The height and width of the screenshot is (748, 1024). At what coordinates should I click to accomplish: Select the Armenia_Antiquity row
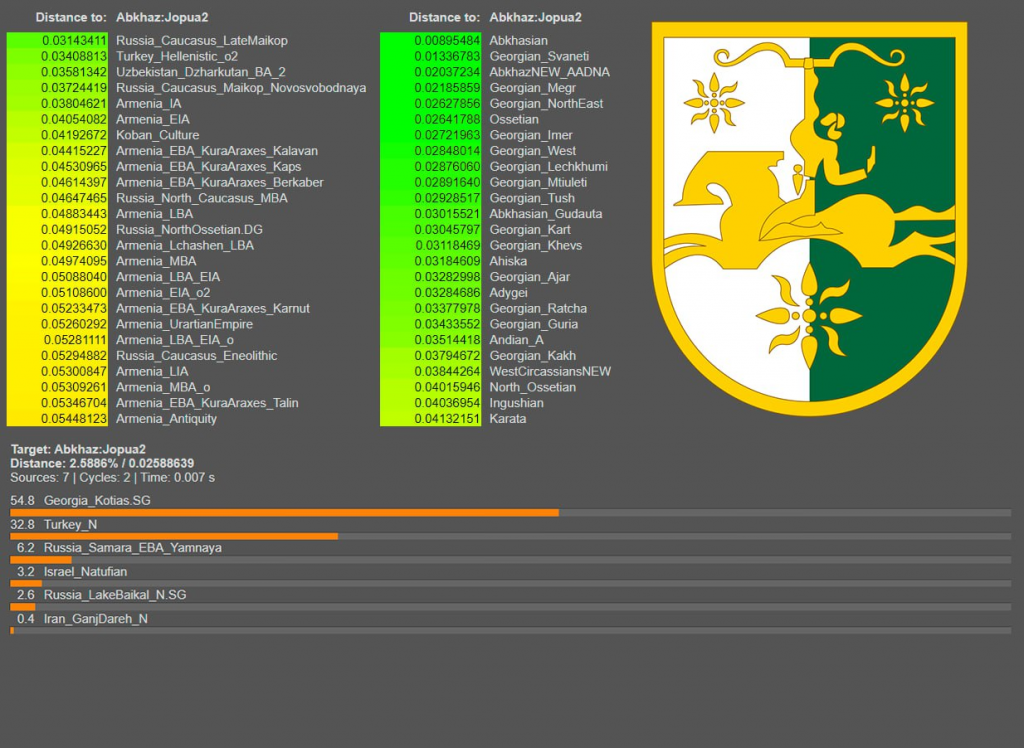(x=166, y=419)
